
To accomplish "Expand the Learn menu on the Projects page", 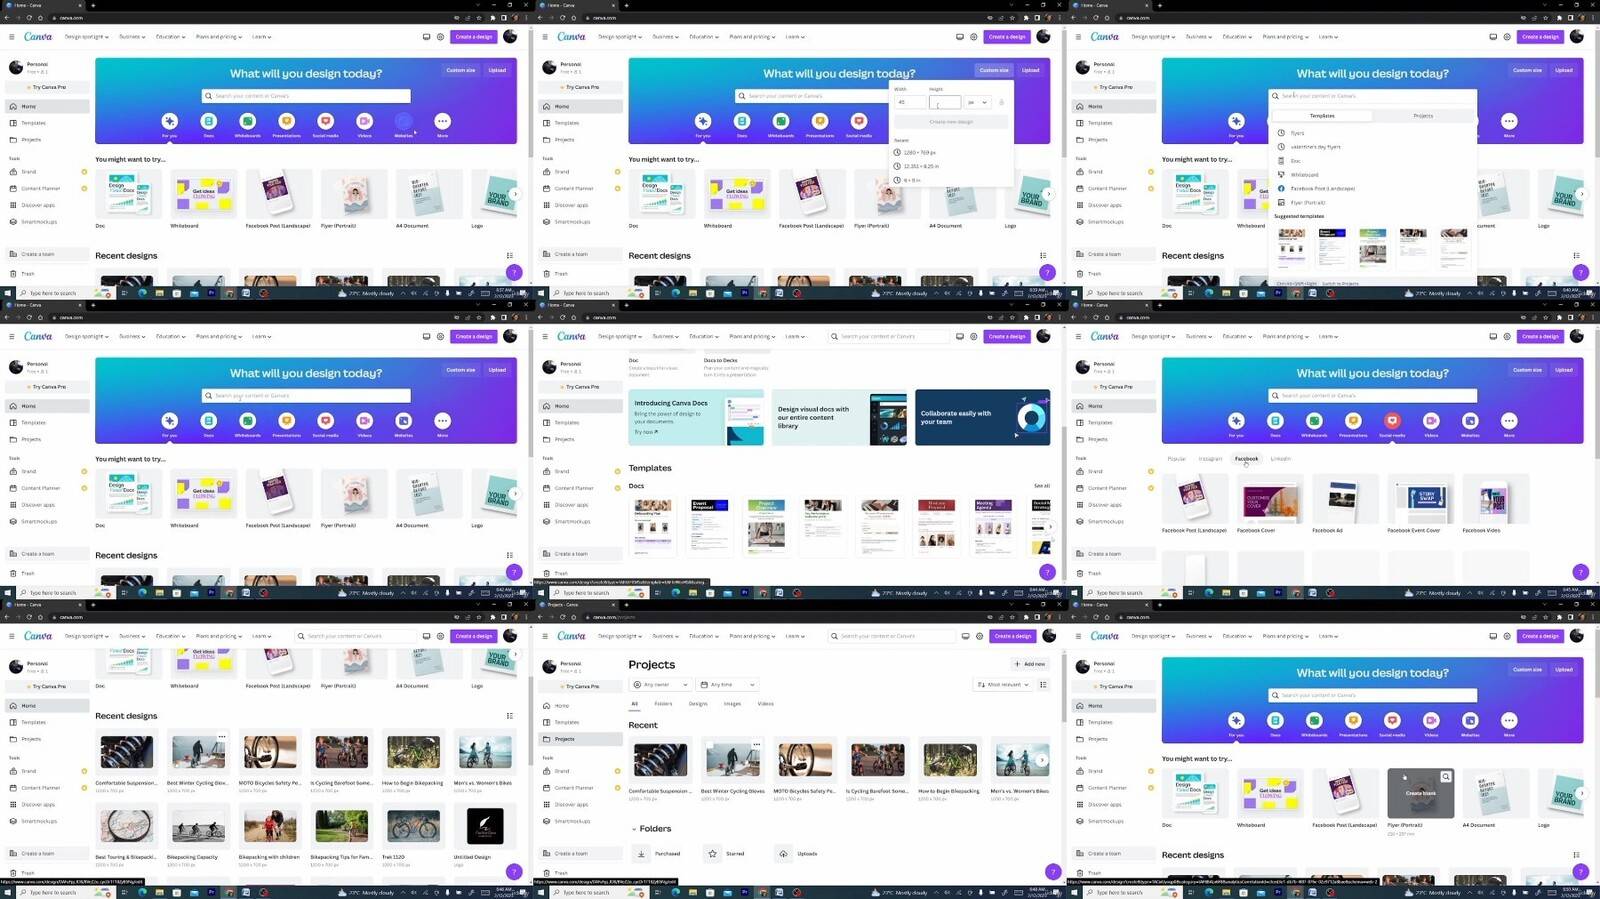I will (795, 636).
